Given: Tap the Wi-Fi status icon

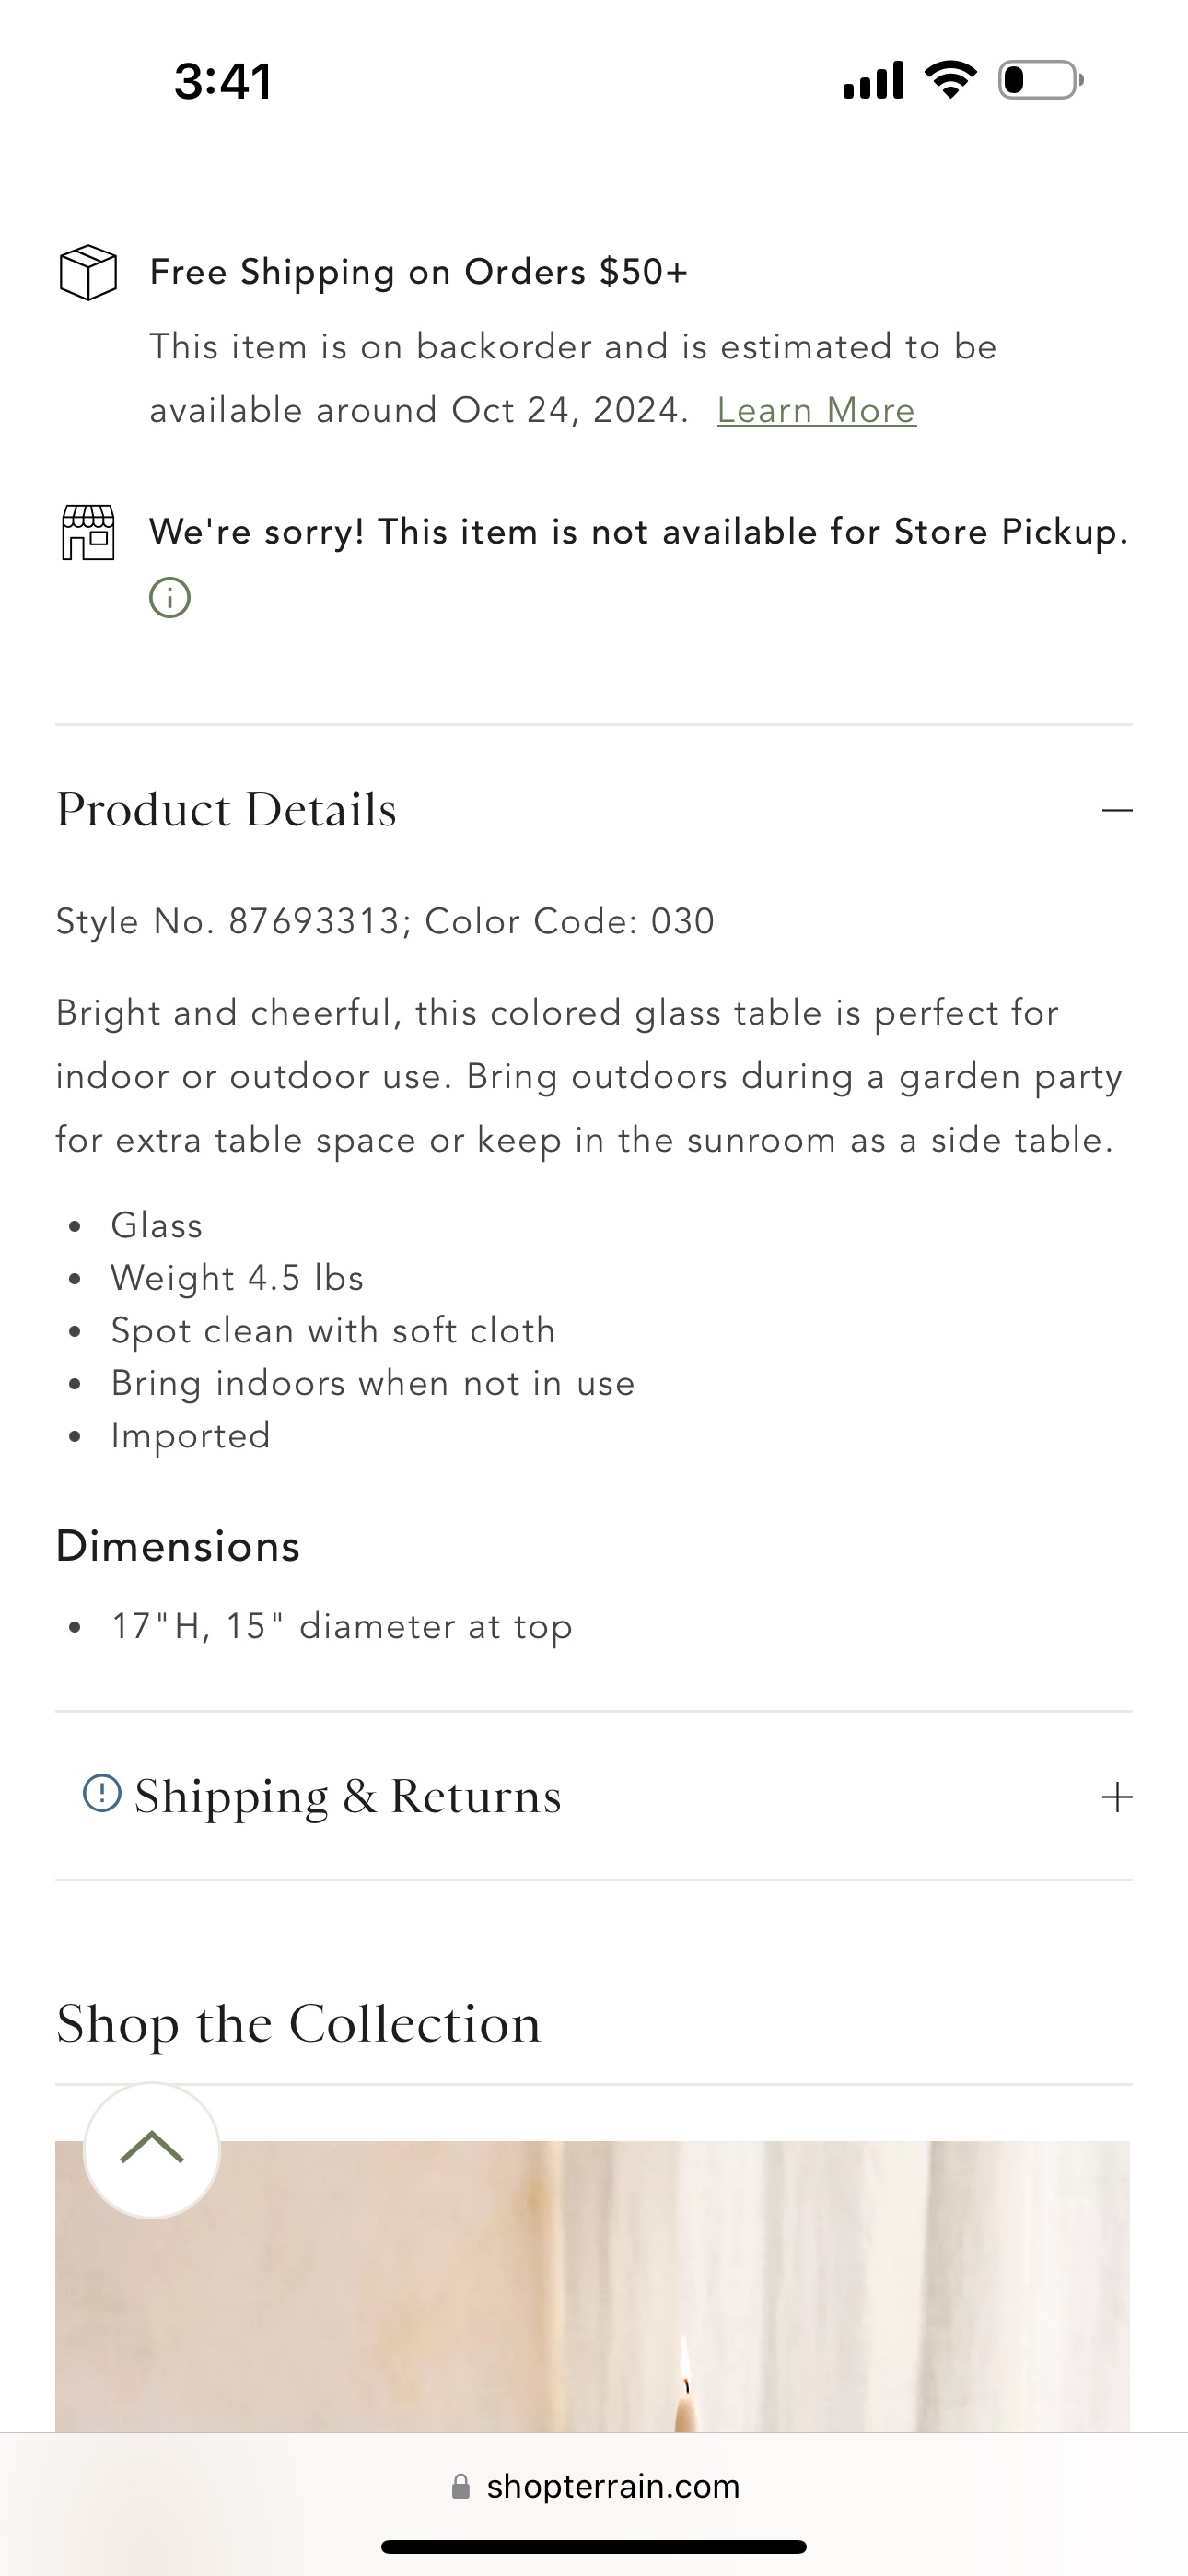Looking at the screenshot, I should click(x=950, y=80).
